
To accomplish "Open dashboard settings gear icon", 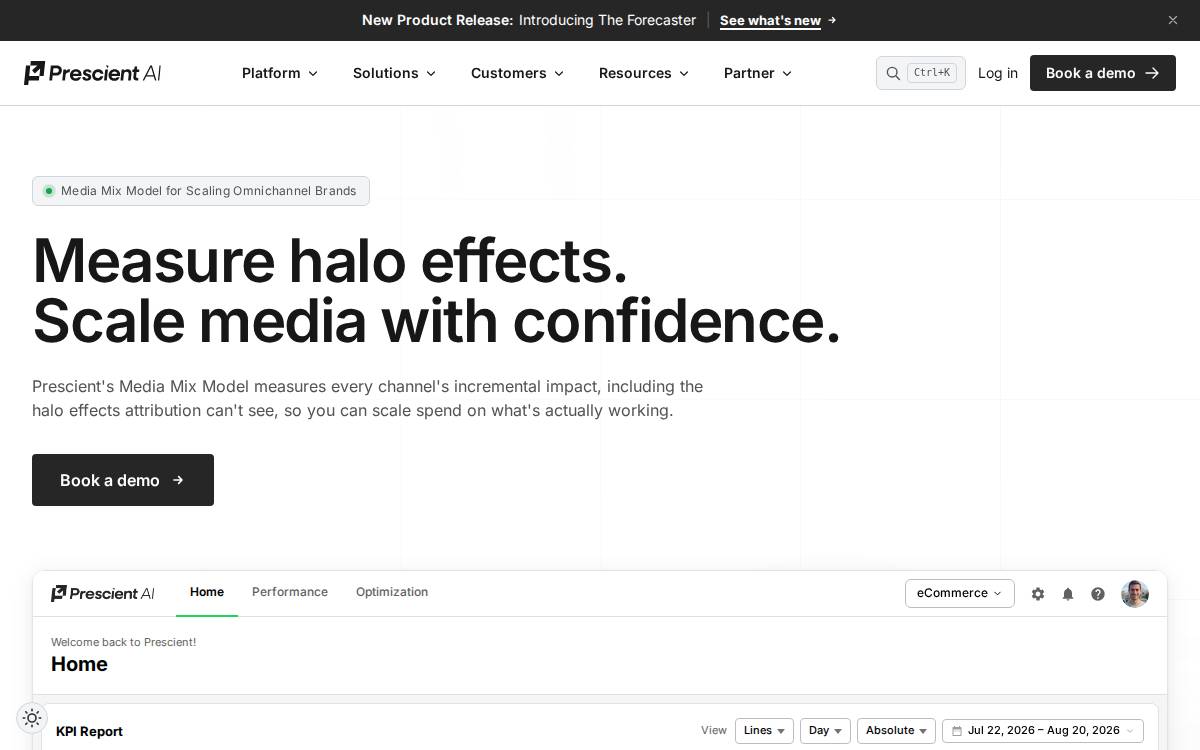I will 1038,594.
